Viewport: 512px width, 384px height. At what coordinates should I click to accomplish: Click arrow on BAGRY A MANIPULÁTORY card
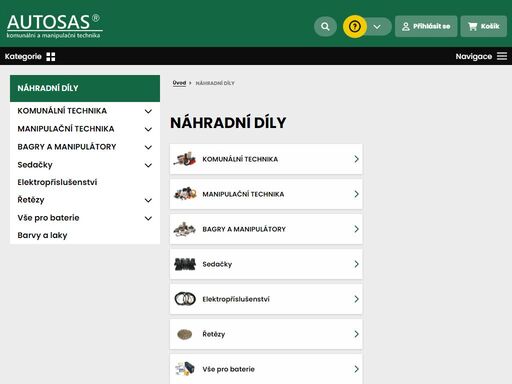[356, 229]
